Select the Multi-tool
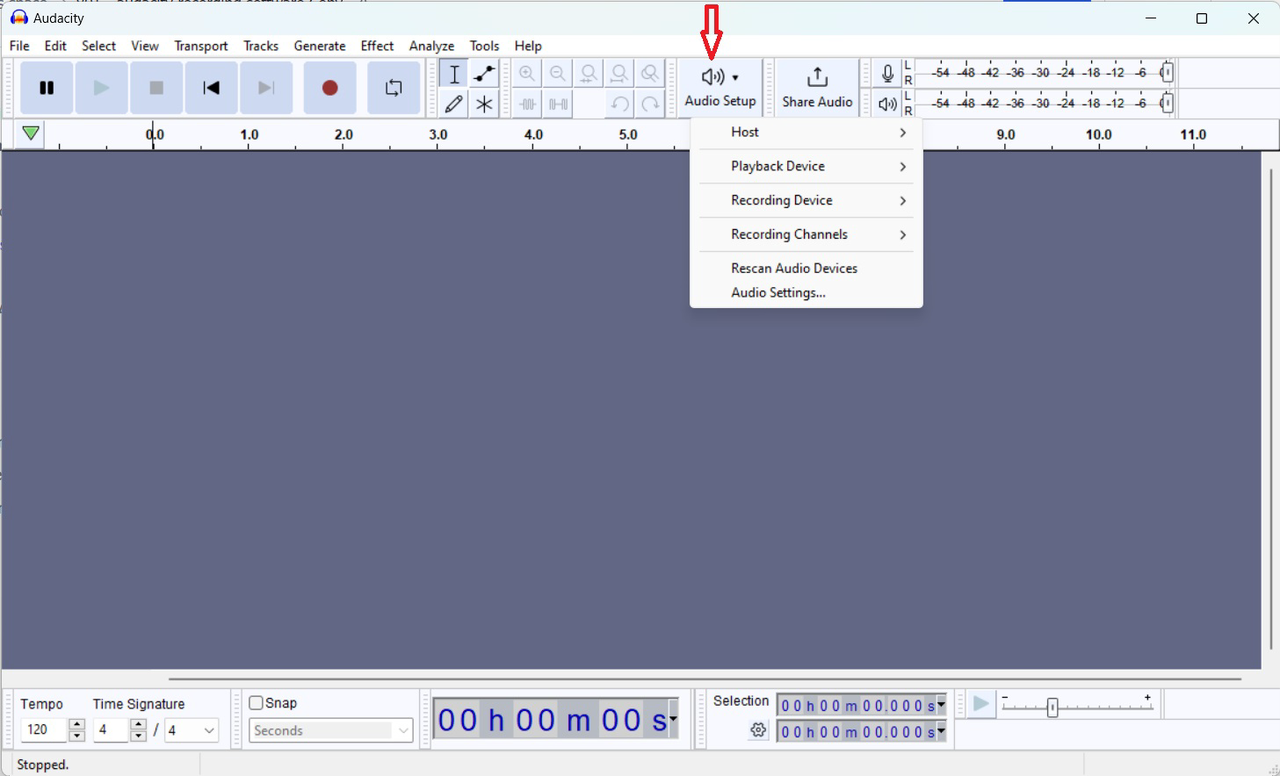Viewport: 1280px width, 776px height. coord(484,104)
